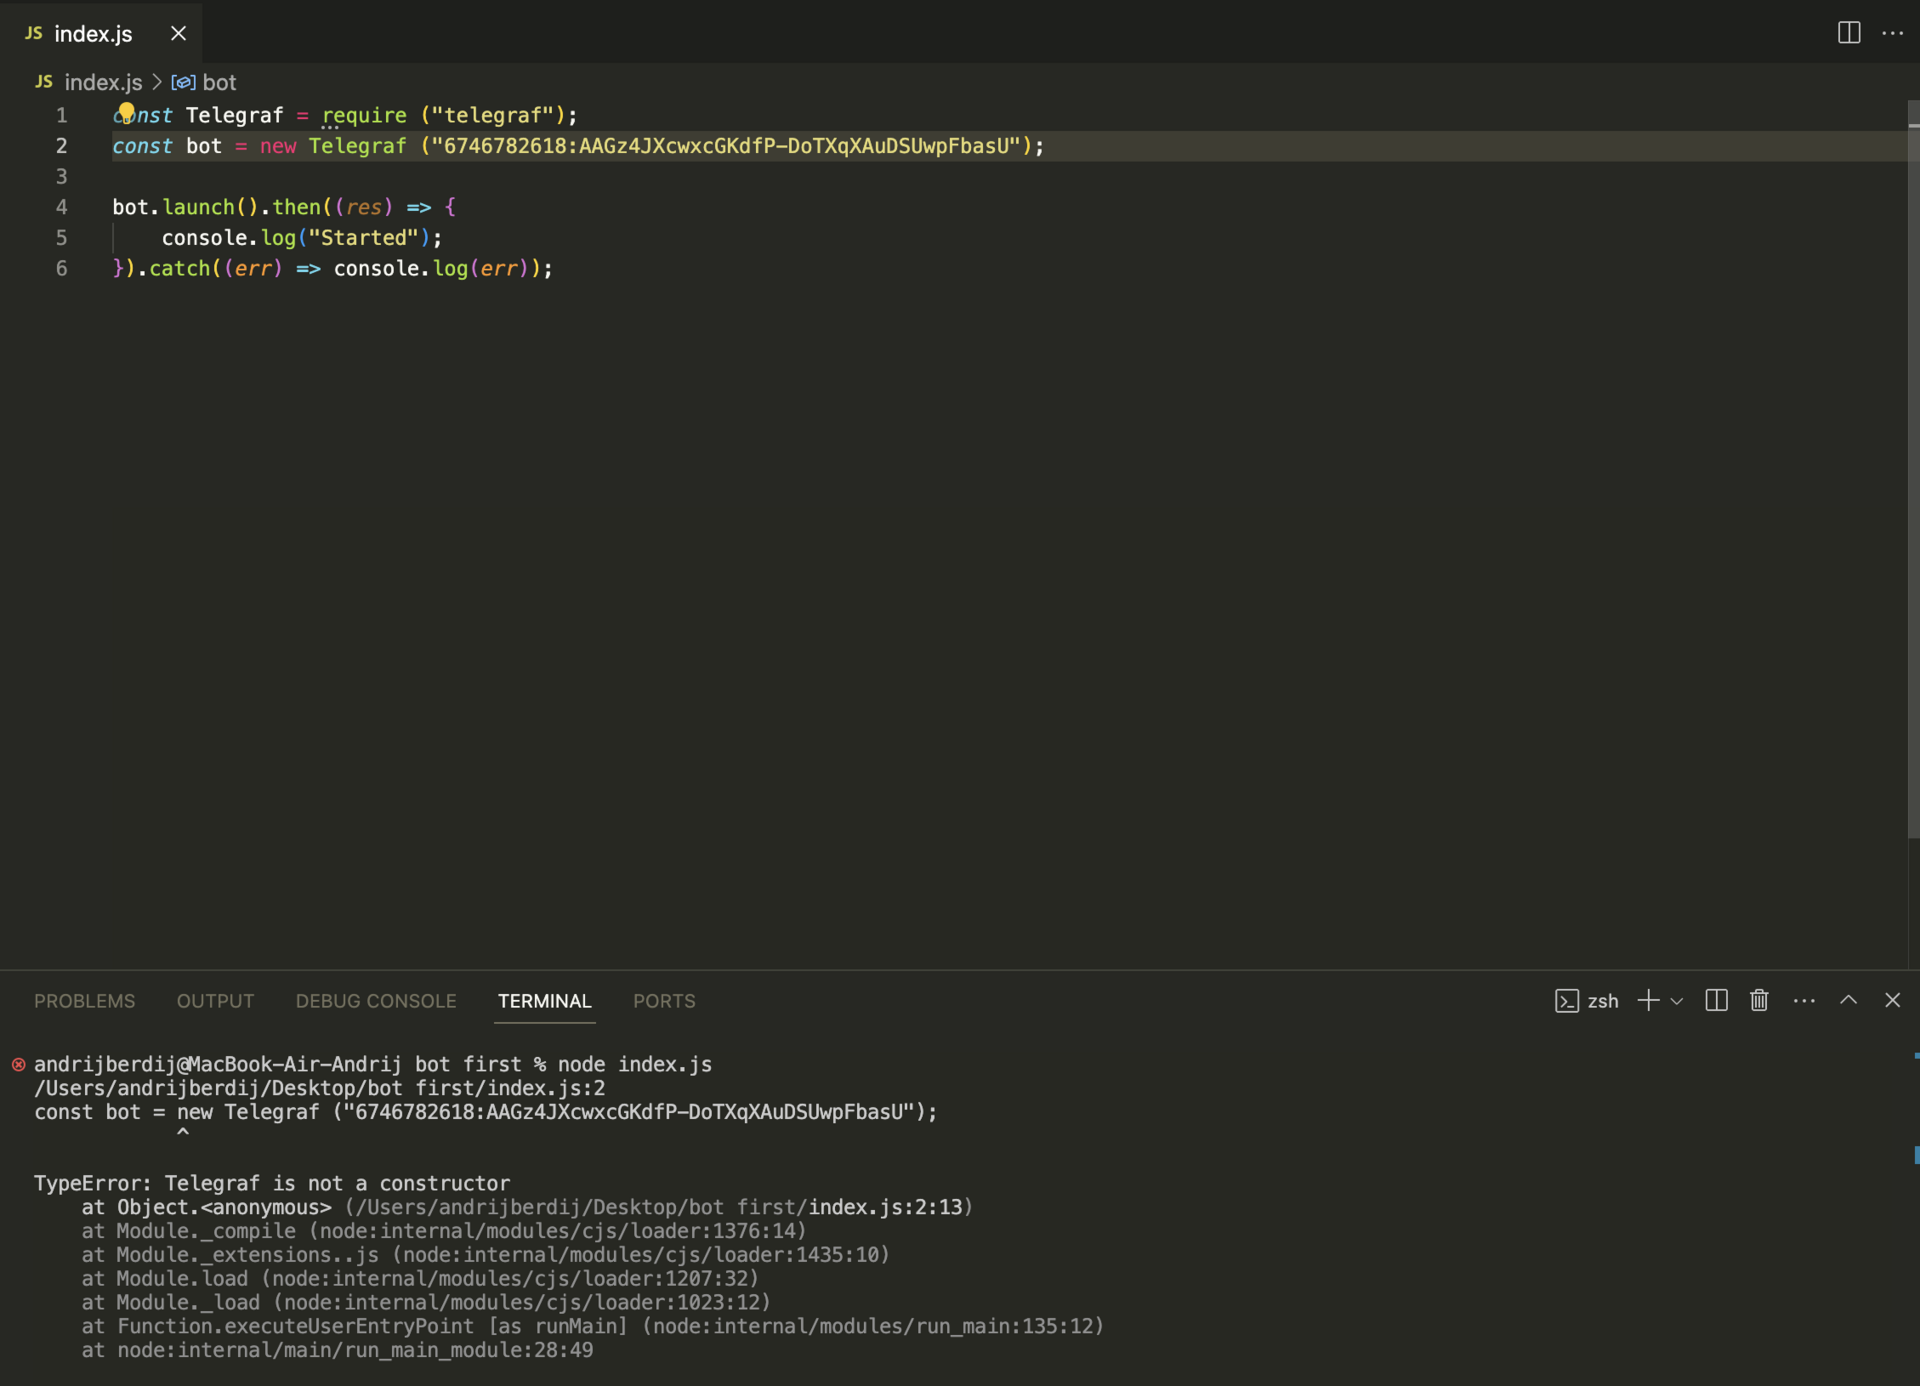Click the symbol icon before bot breadcrumb
The image size is (1920, 1386).
coord(183,82)
